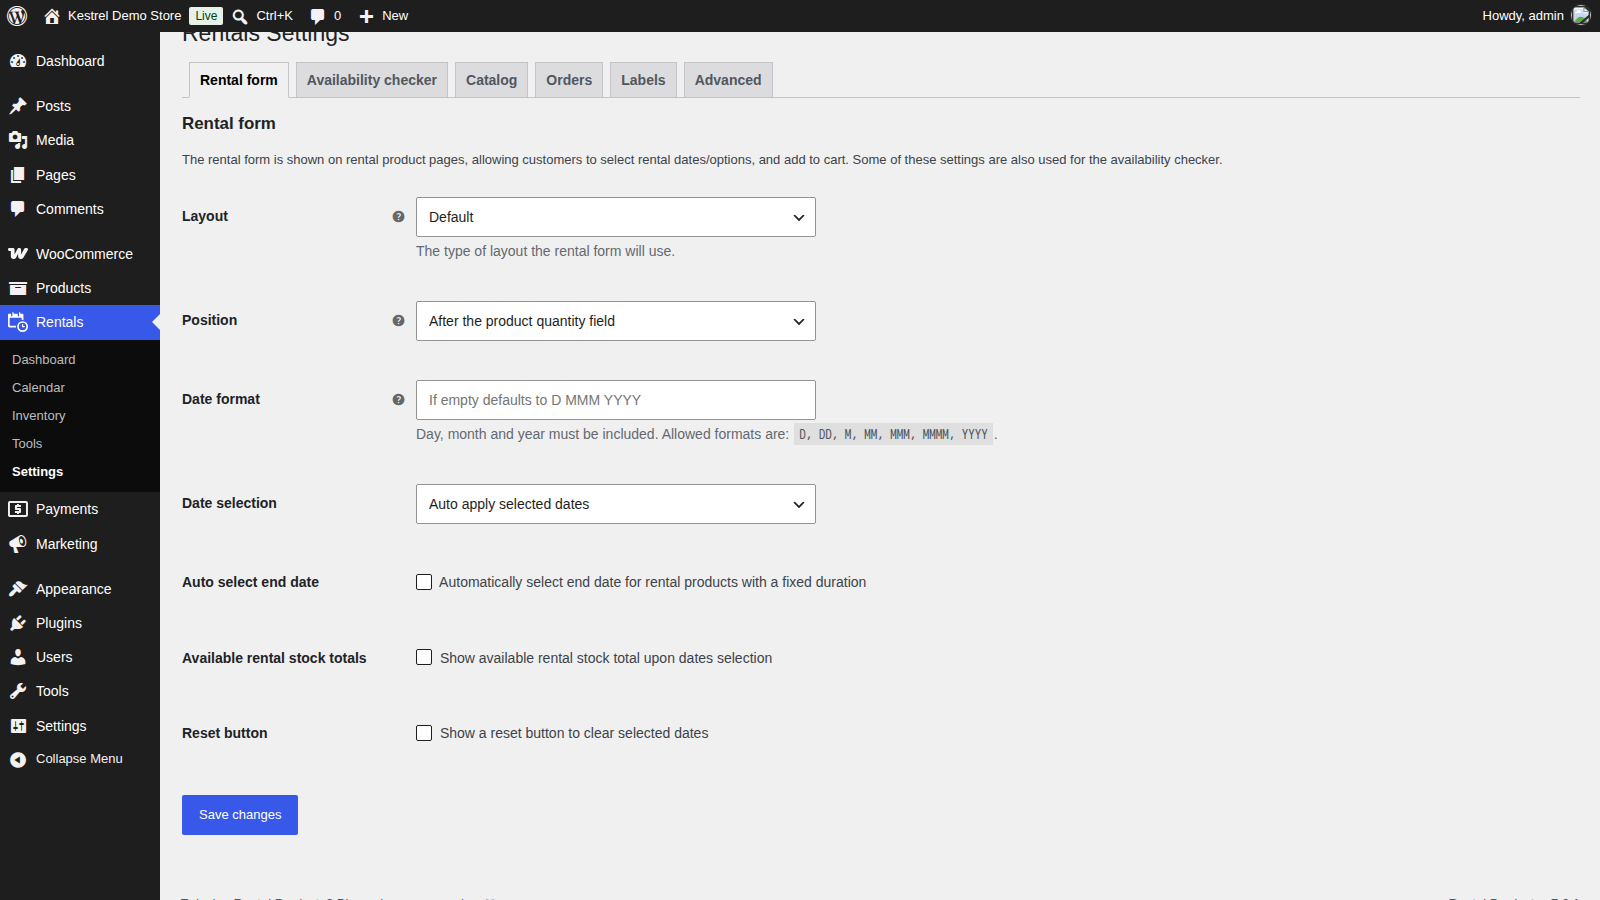Click the search magnifier icon in admin bar
Image resolution: width=1600 pixels, height=900 pixels.
pos(240,16)
